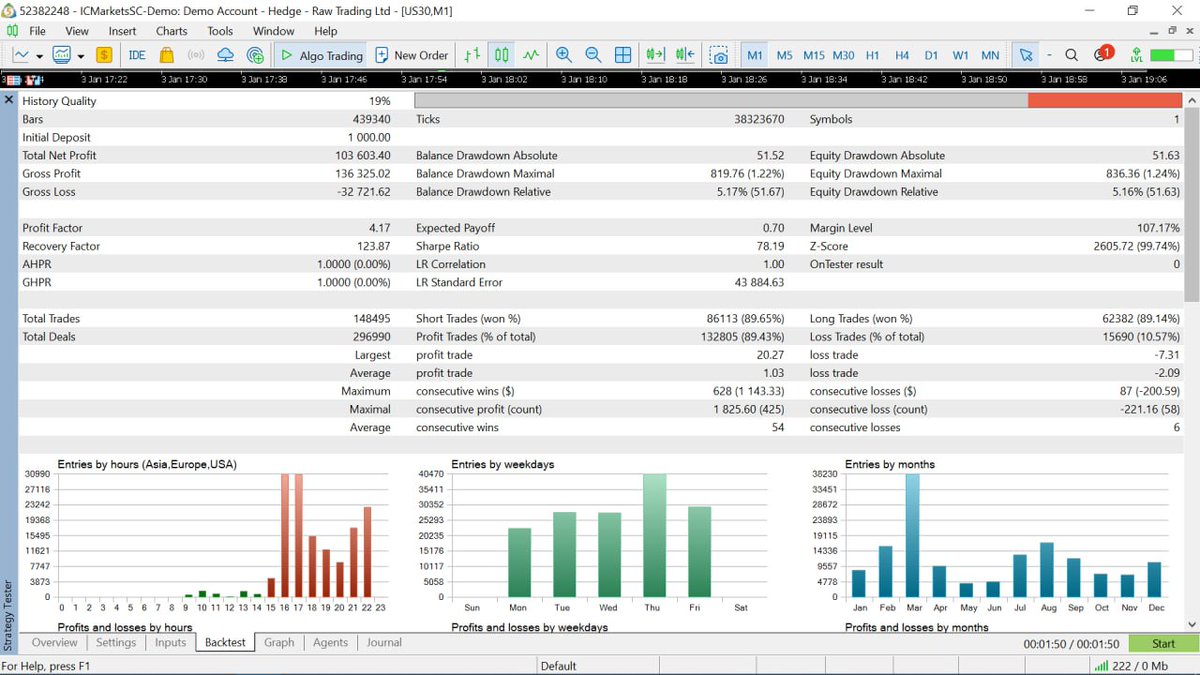Take a chart screenshot with camera icon

[x=719, y=55]
